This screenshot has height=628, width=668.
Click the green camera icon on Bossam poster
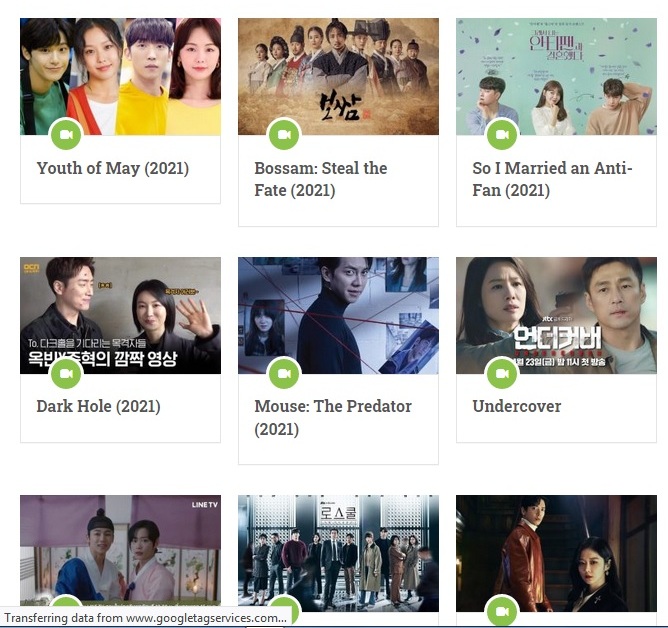[284, 135]
